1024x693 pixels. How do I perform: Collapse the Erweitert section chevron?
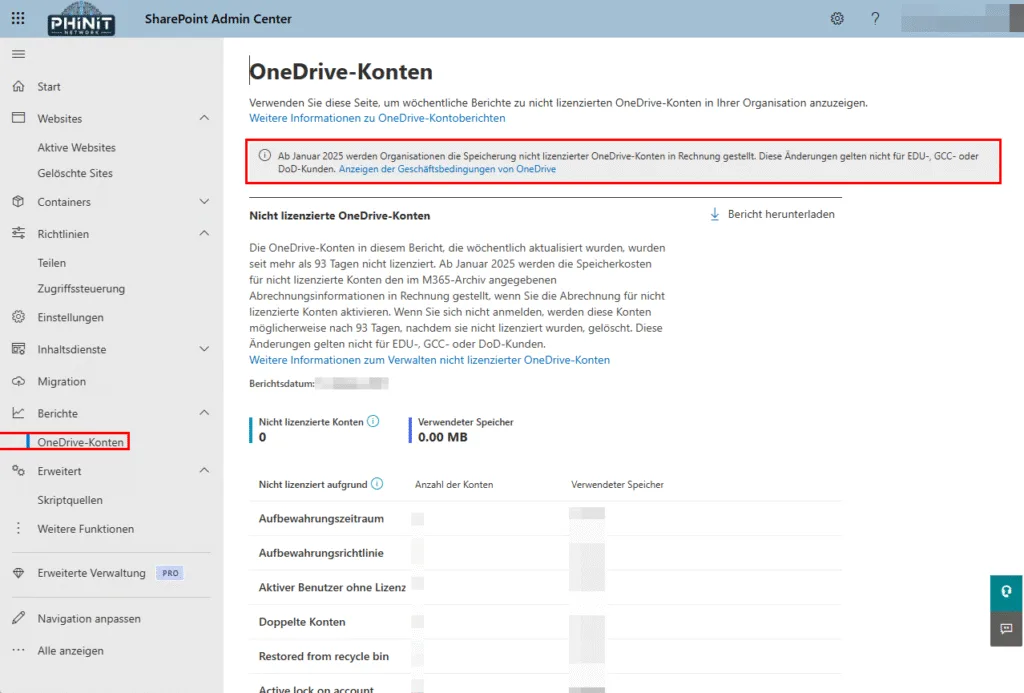tap(206, 470)
